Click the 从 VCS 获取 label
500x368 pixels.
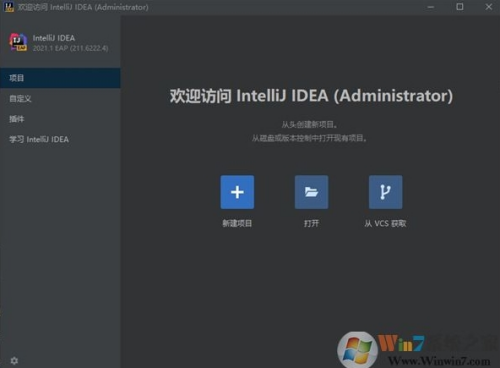point(385,223)
